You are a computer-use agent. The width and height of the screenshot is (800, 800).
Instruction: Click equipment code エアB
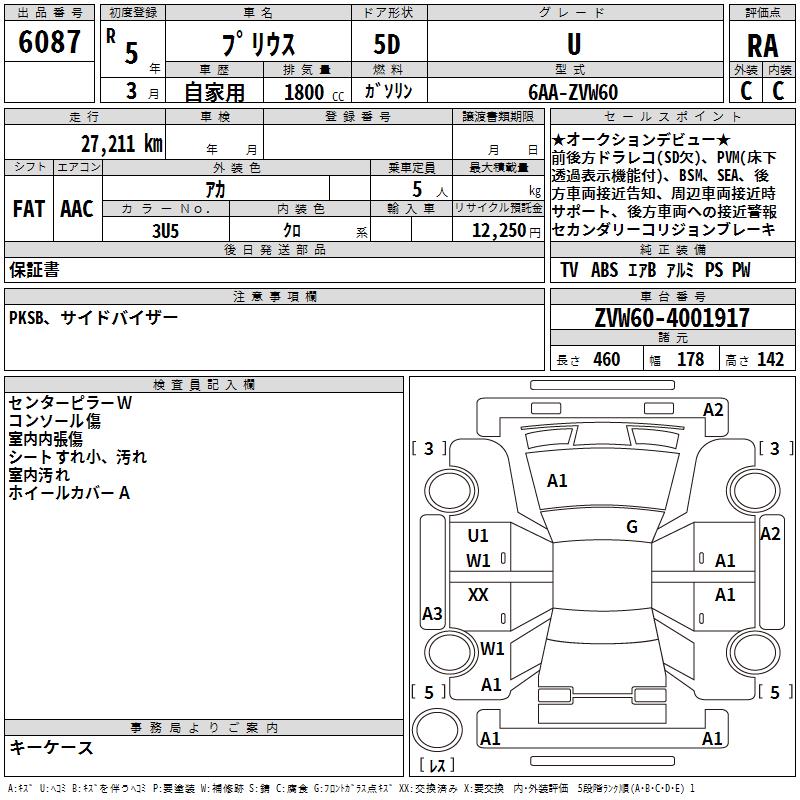(642, 270)
